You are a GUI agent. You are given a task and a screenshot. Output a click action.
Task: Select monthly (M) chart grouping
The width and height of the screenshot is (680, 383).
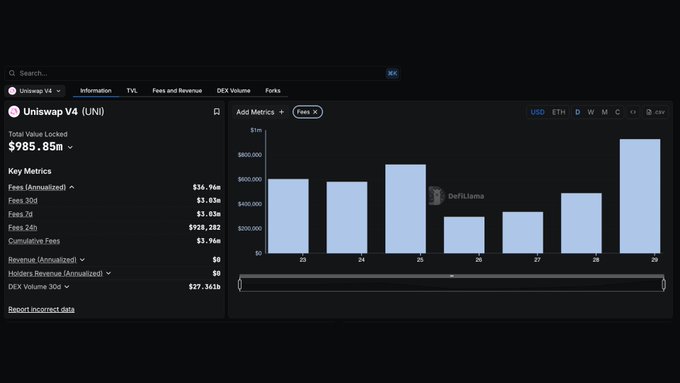pyautogui.click(x=605, y=112)
